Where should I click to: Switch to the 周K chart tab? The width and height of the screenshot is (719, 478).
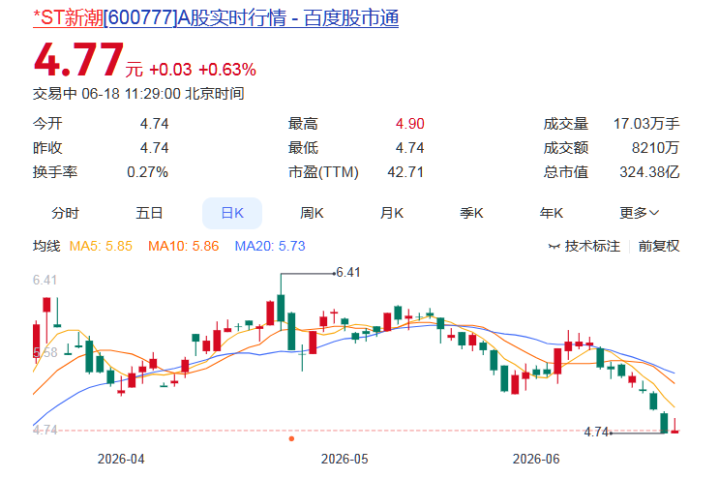point(312,213)
